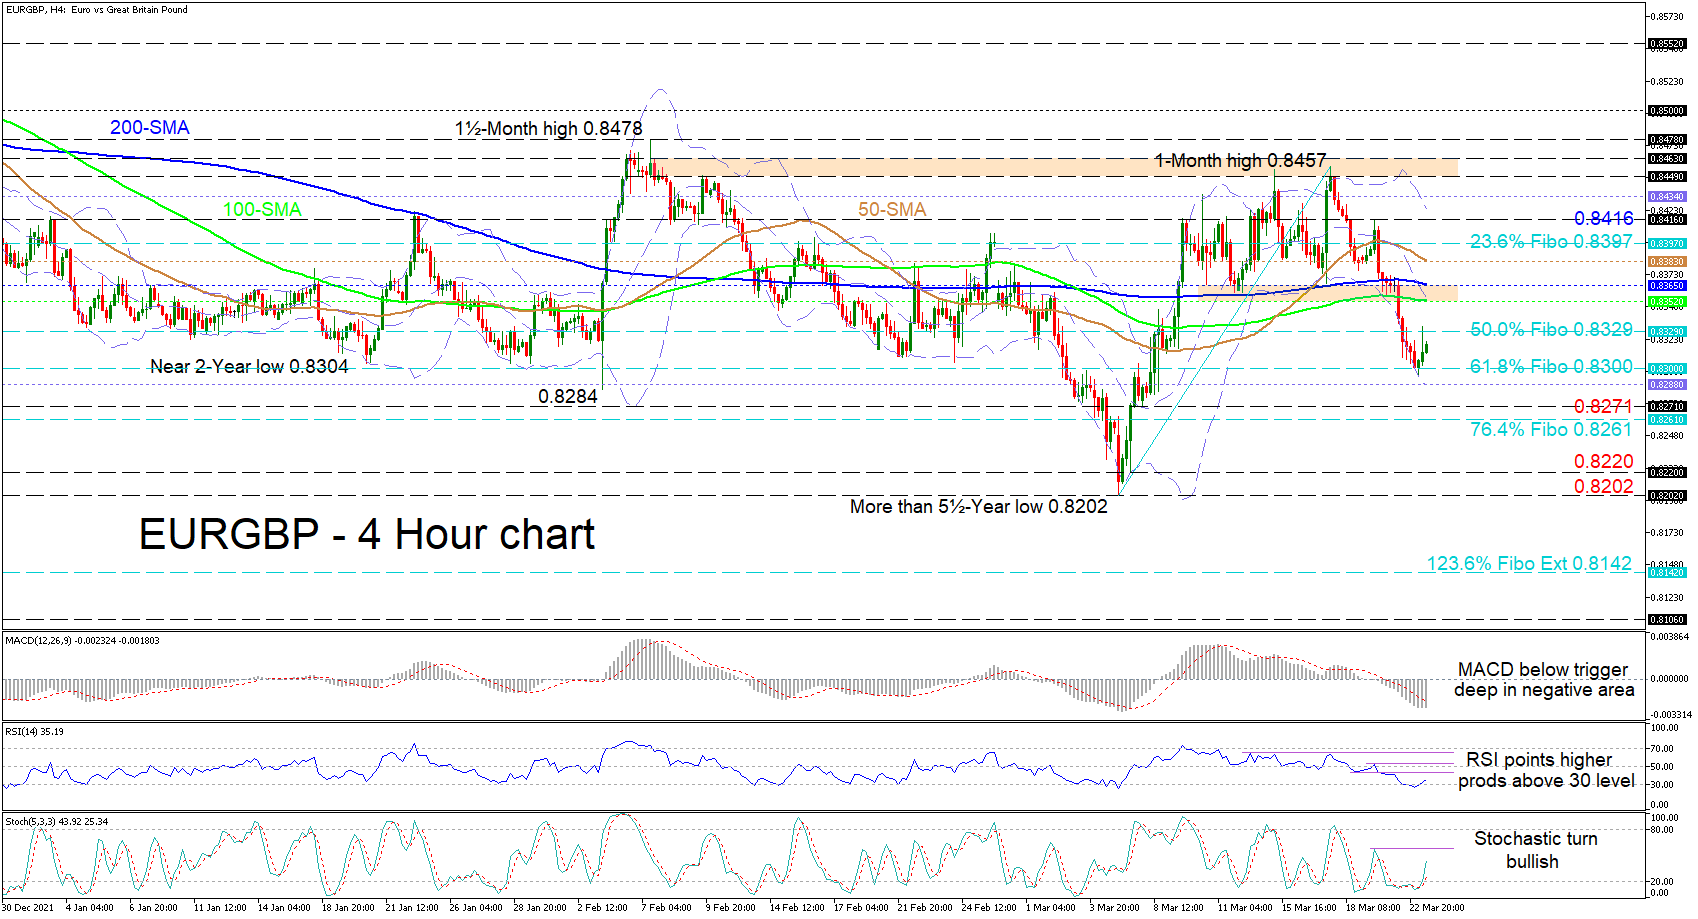Select the 'Near 2-Year low 0.8304' annotation
The height and width of the screenshot is (919, 1698).
249,366
